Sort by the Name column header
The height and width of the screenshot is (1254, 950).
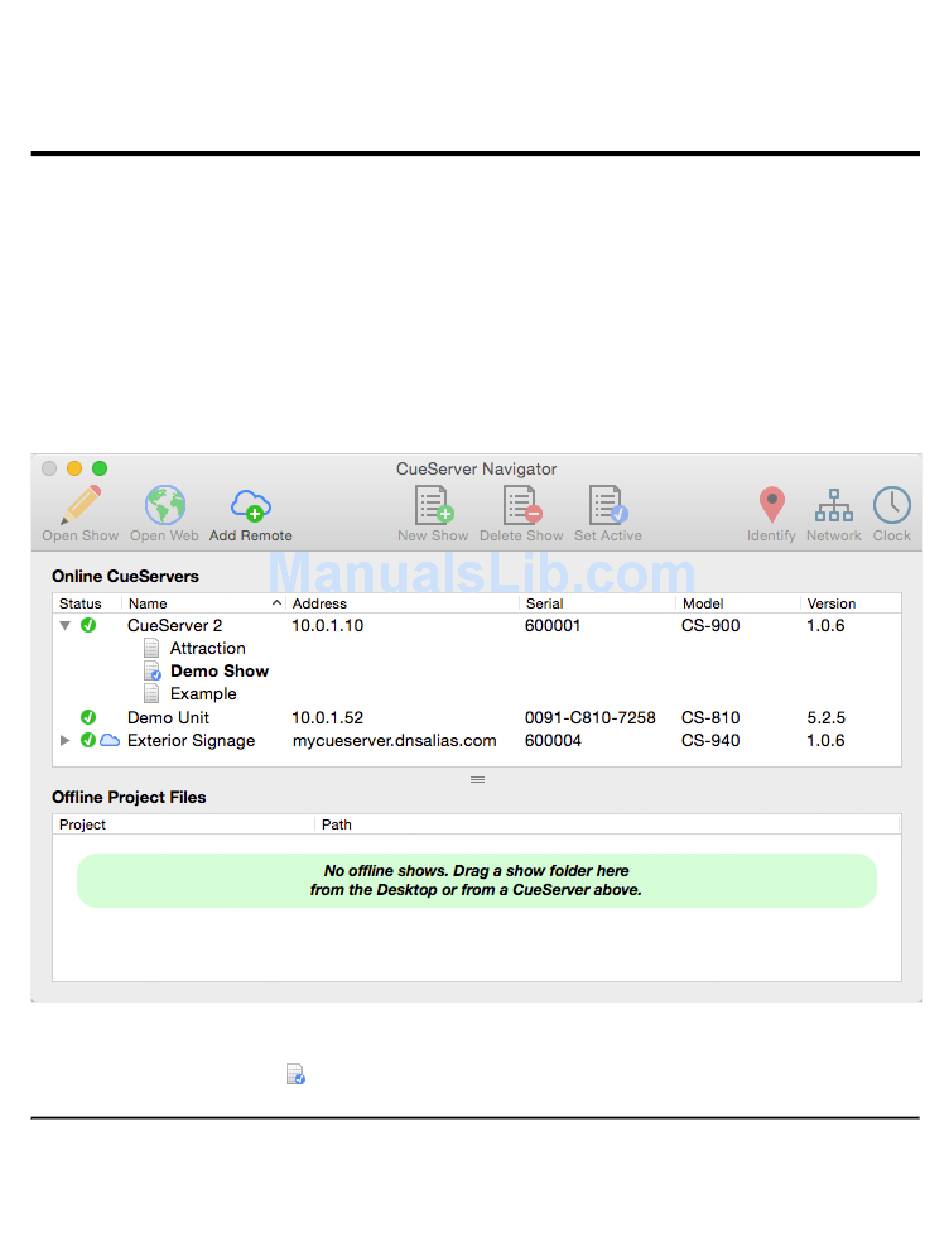coord(204,604)
